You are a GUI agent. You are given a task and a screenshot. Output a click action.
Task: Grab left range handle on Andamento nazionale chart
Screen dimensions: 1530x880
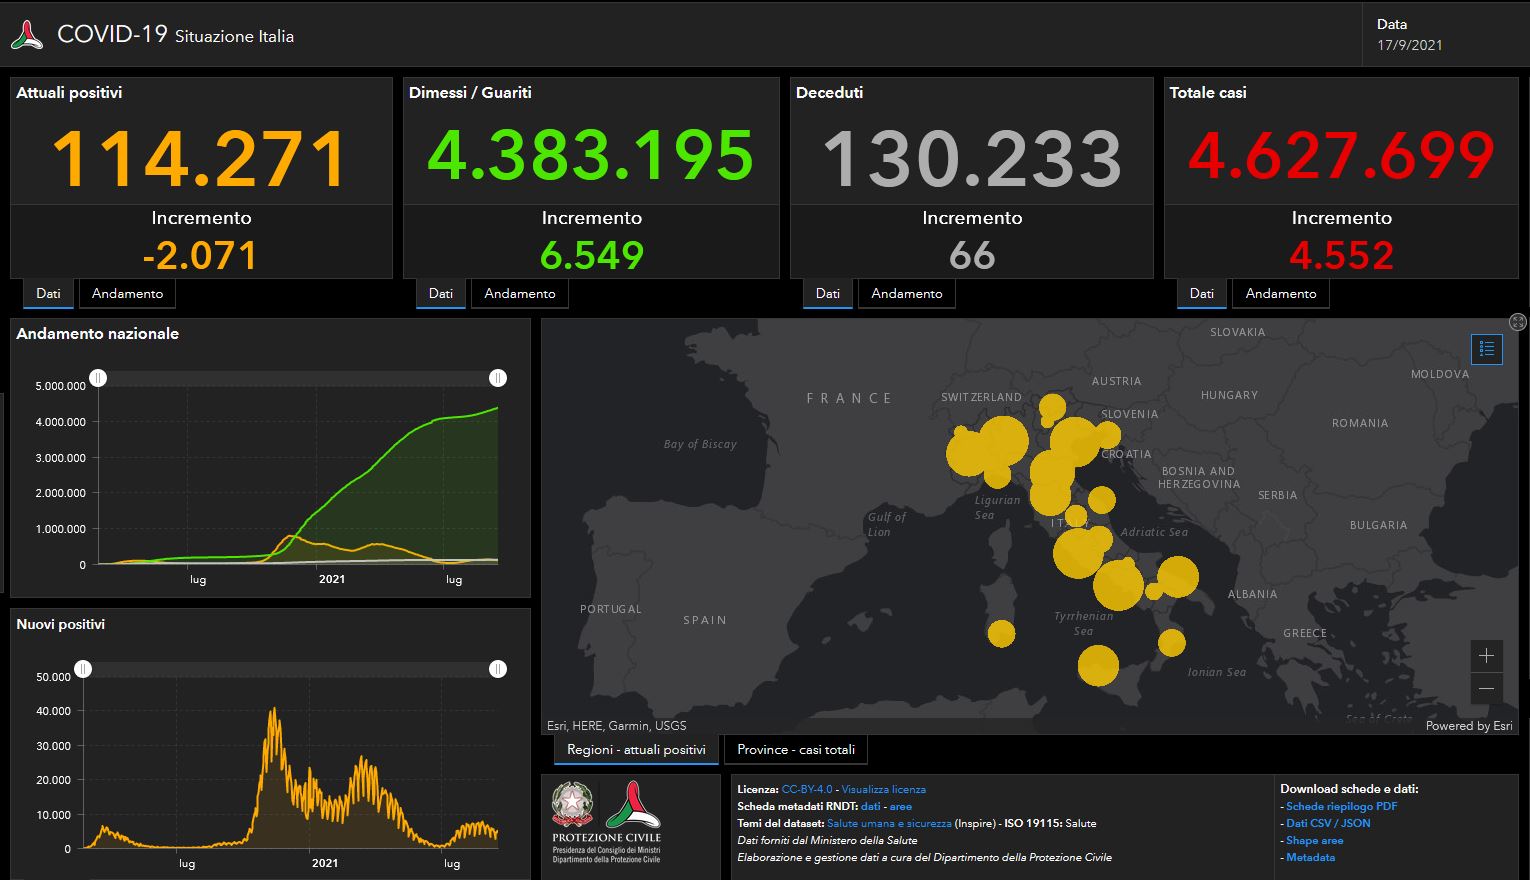98,378
